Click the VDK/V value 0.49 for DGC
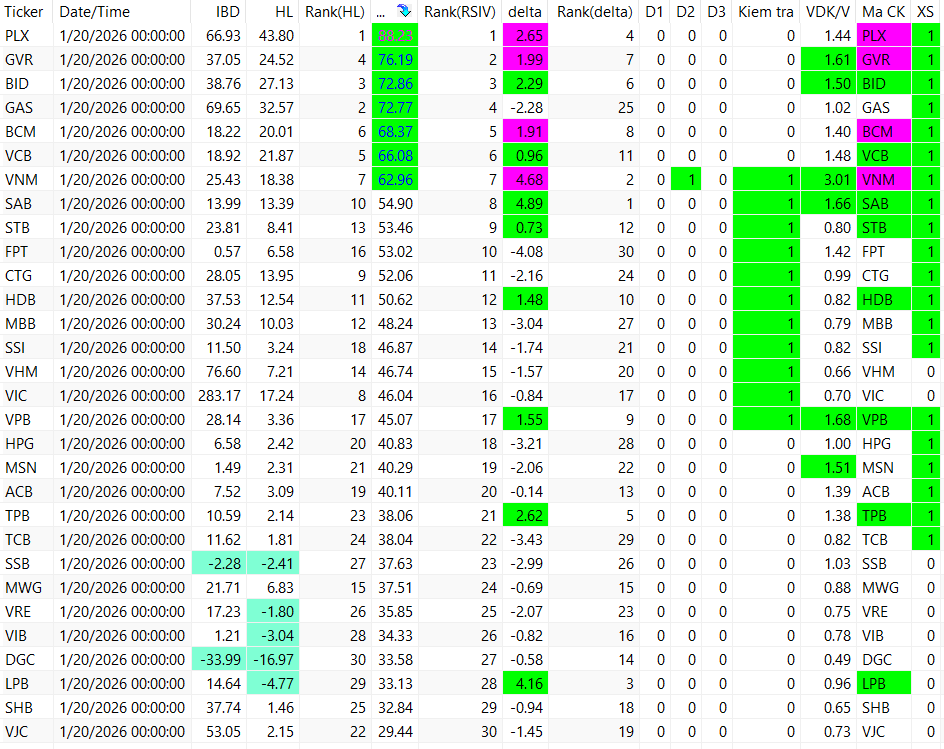 [837, 659]
